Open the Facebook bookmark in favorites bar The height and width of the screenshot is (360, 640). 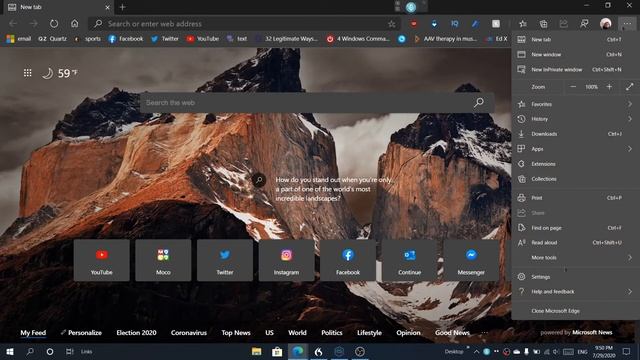click(x=126, y=39)
